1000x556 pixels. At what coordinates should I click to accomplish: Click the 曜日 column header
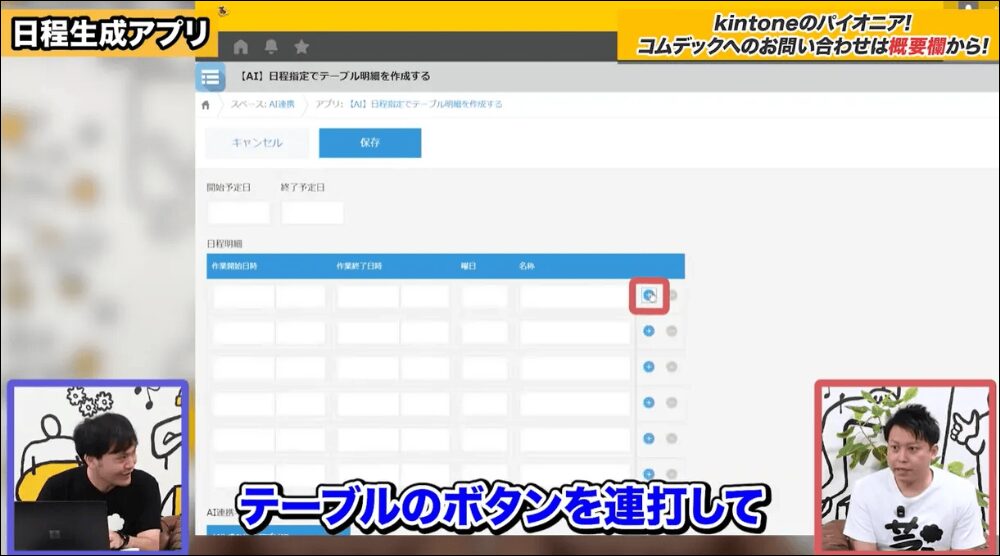tap(469, 266)
